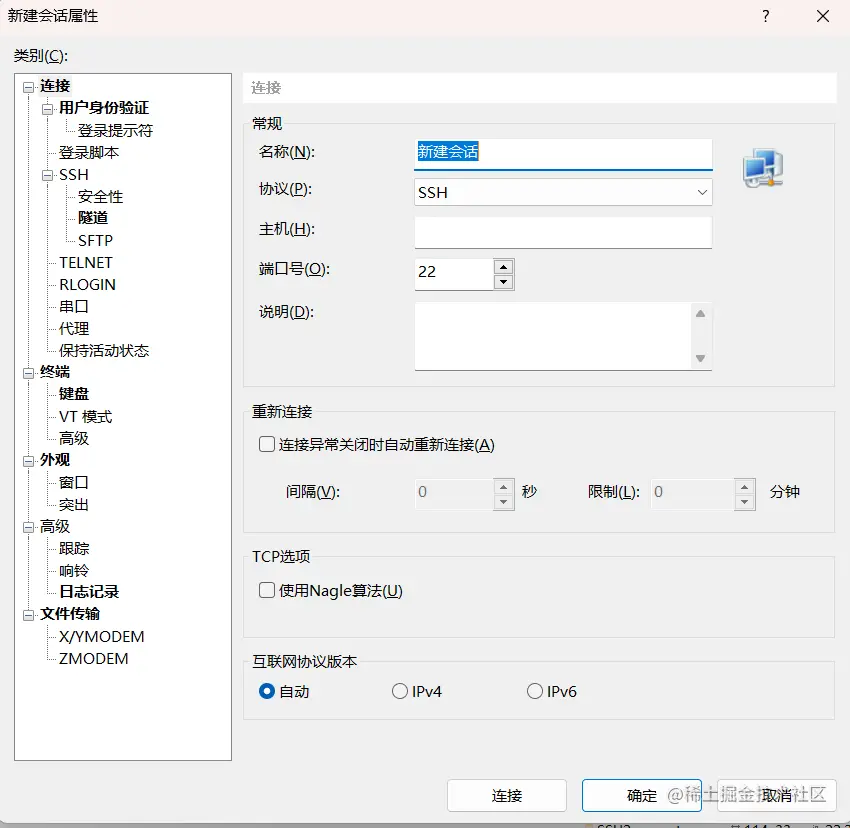The height and width of the screenshot is (828, 850).
Task: Select 终端 tree item
Action: pyautogui.click(x=55, y=372)
